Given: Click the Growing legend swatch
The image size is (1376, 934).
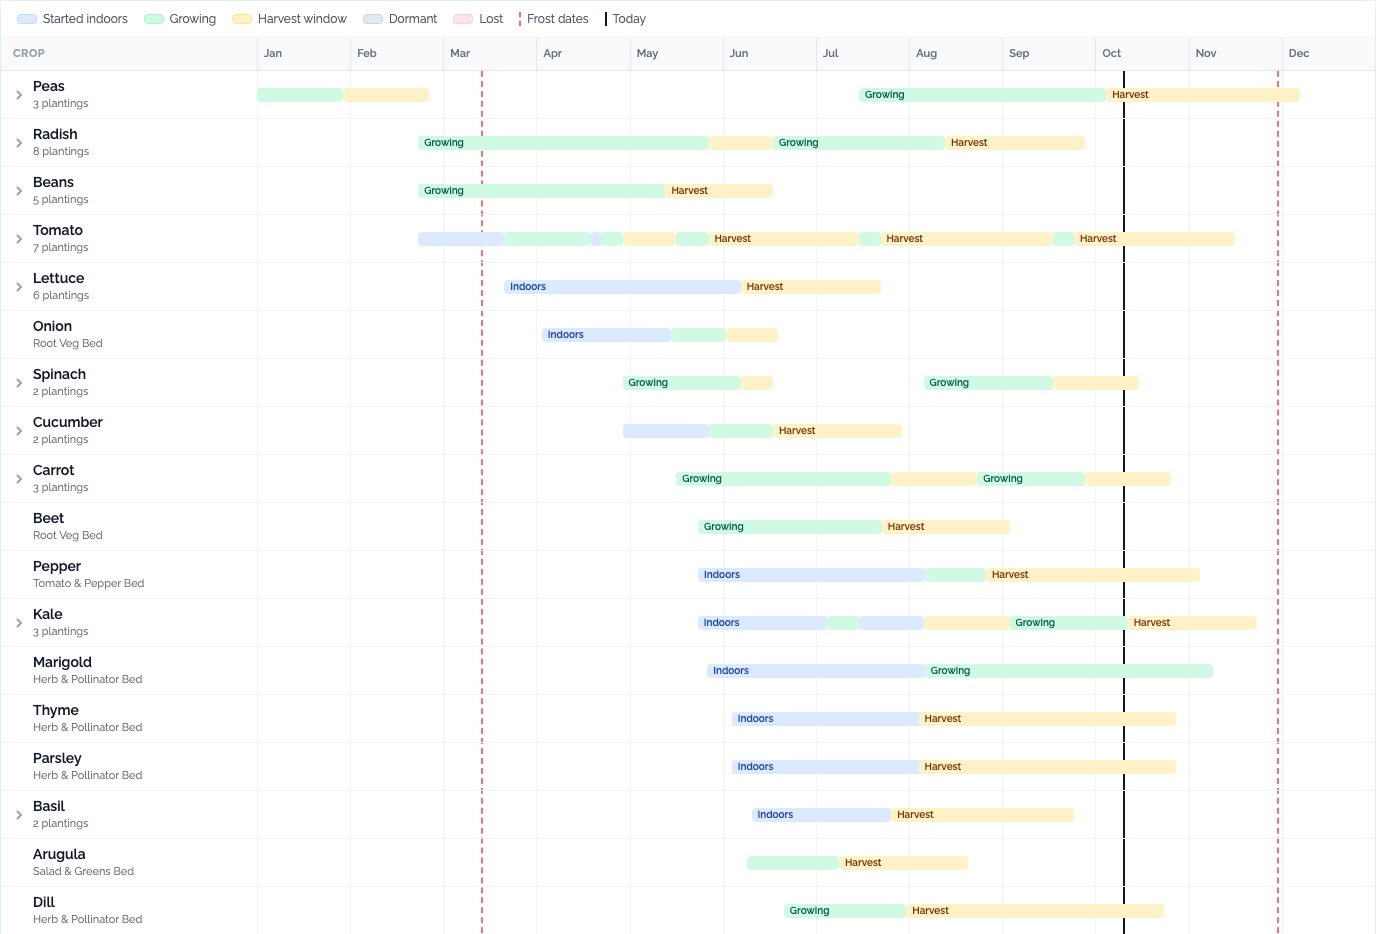Looking at the screenshot, I should pyautogui.click(x=154, y=19).
